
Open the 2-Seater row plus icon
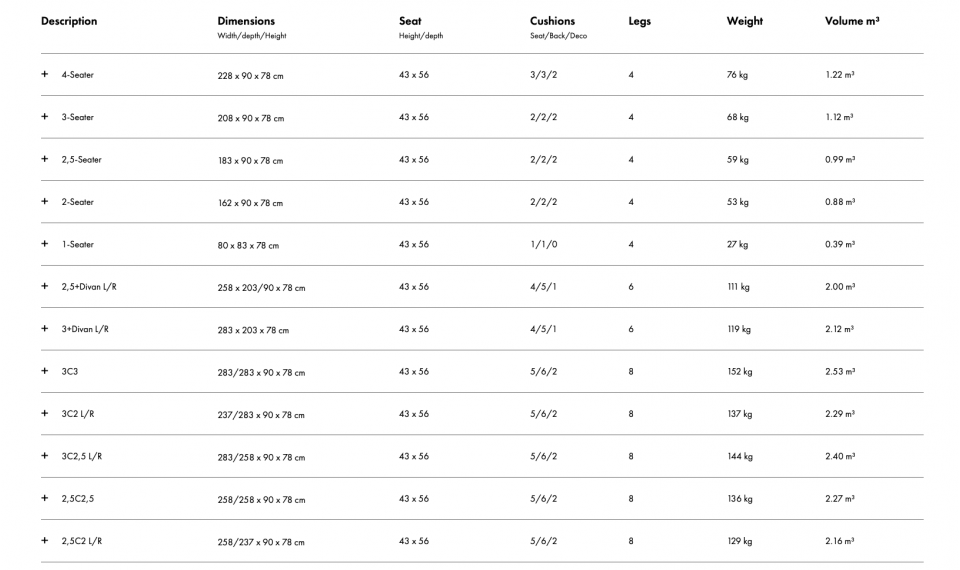click(x=44, y=201)
